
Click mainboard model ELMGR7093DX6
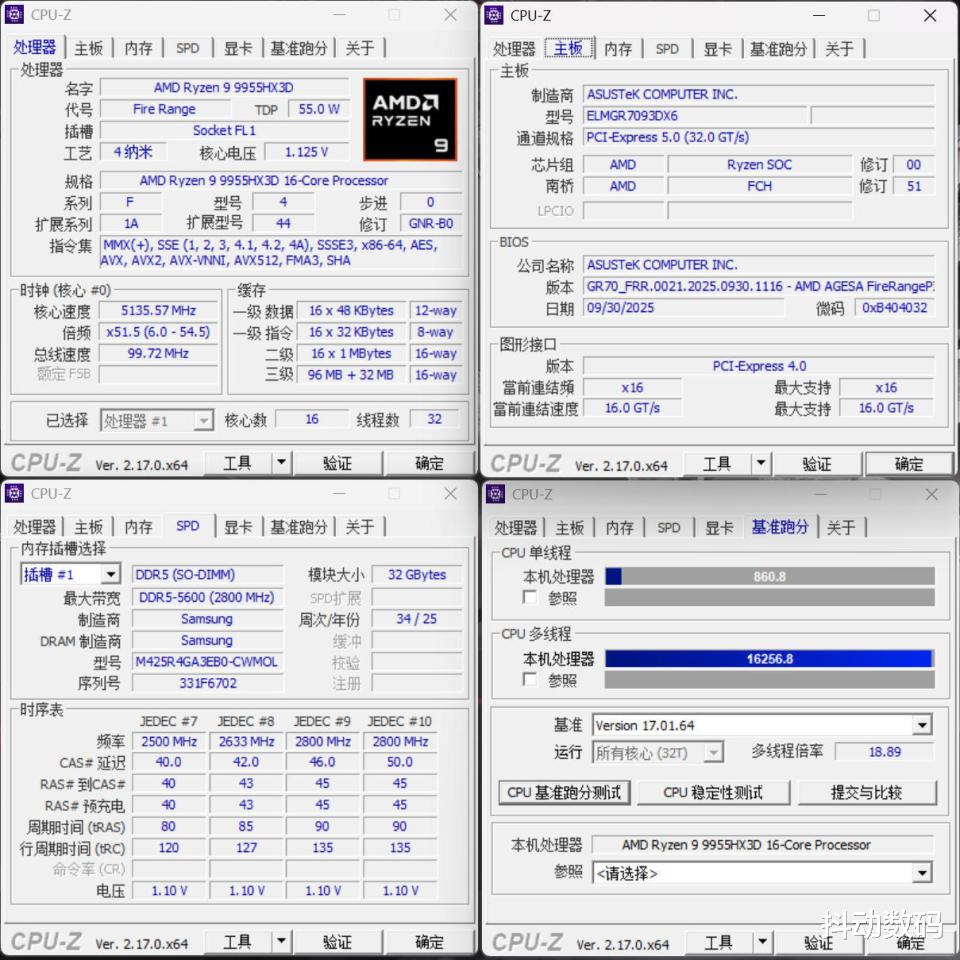click(694, 116)
